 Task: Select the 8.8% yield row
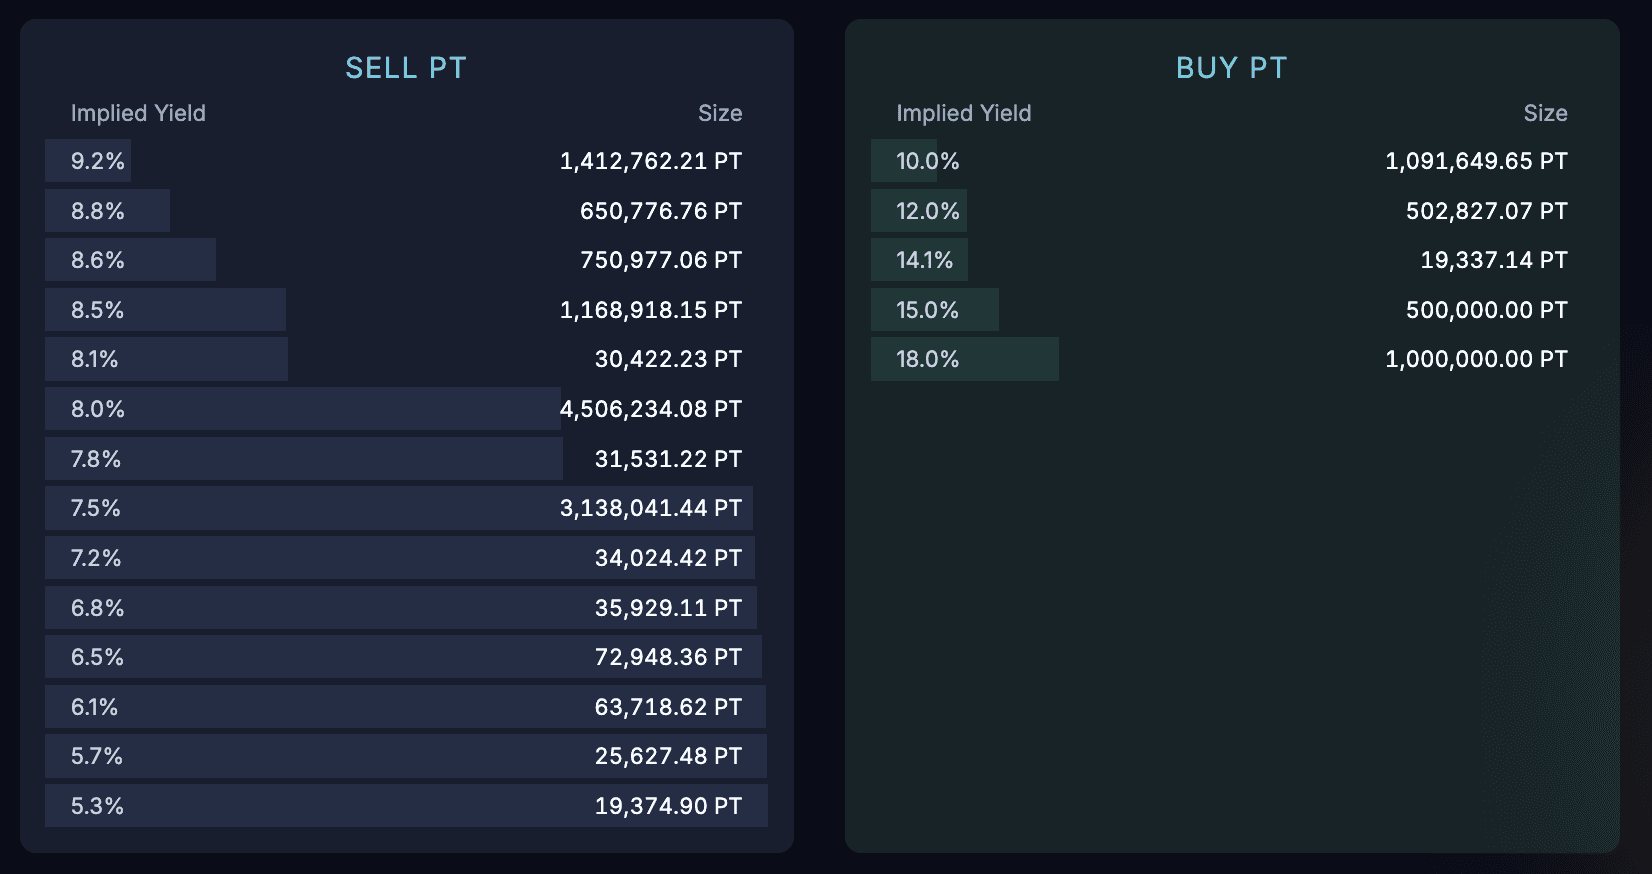98,211
